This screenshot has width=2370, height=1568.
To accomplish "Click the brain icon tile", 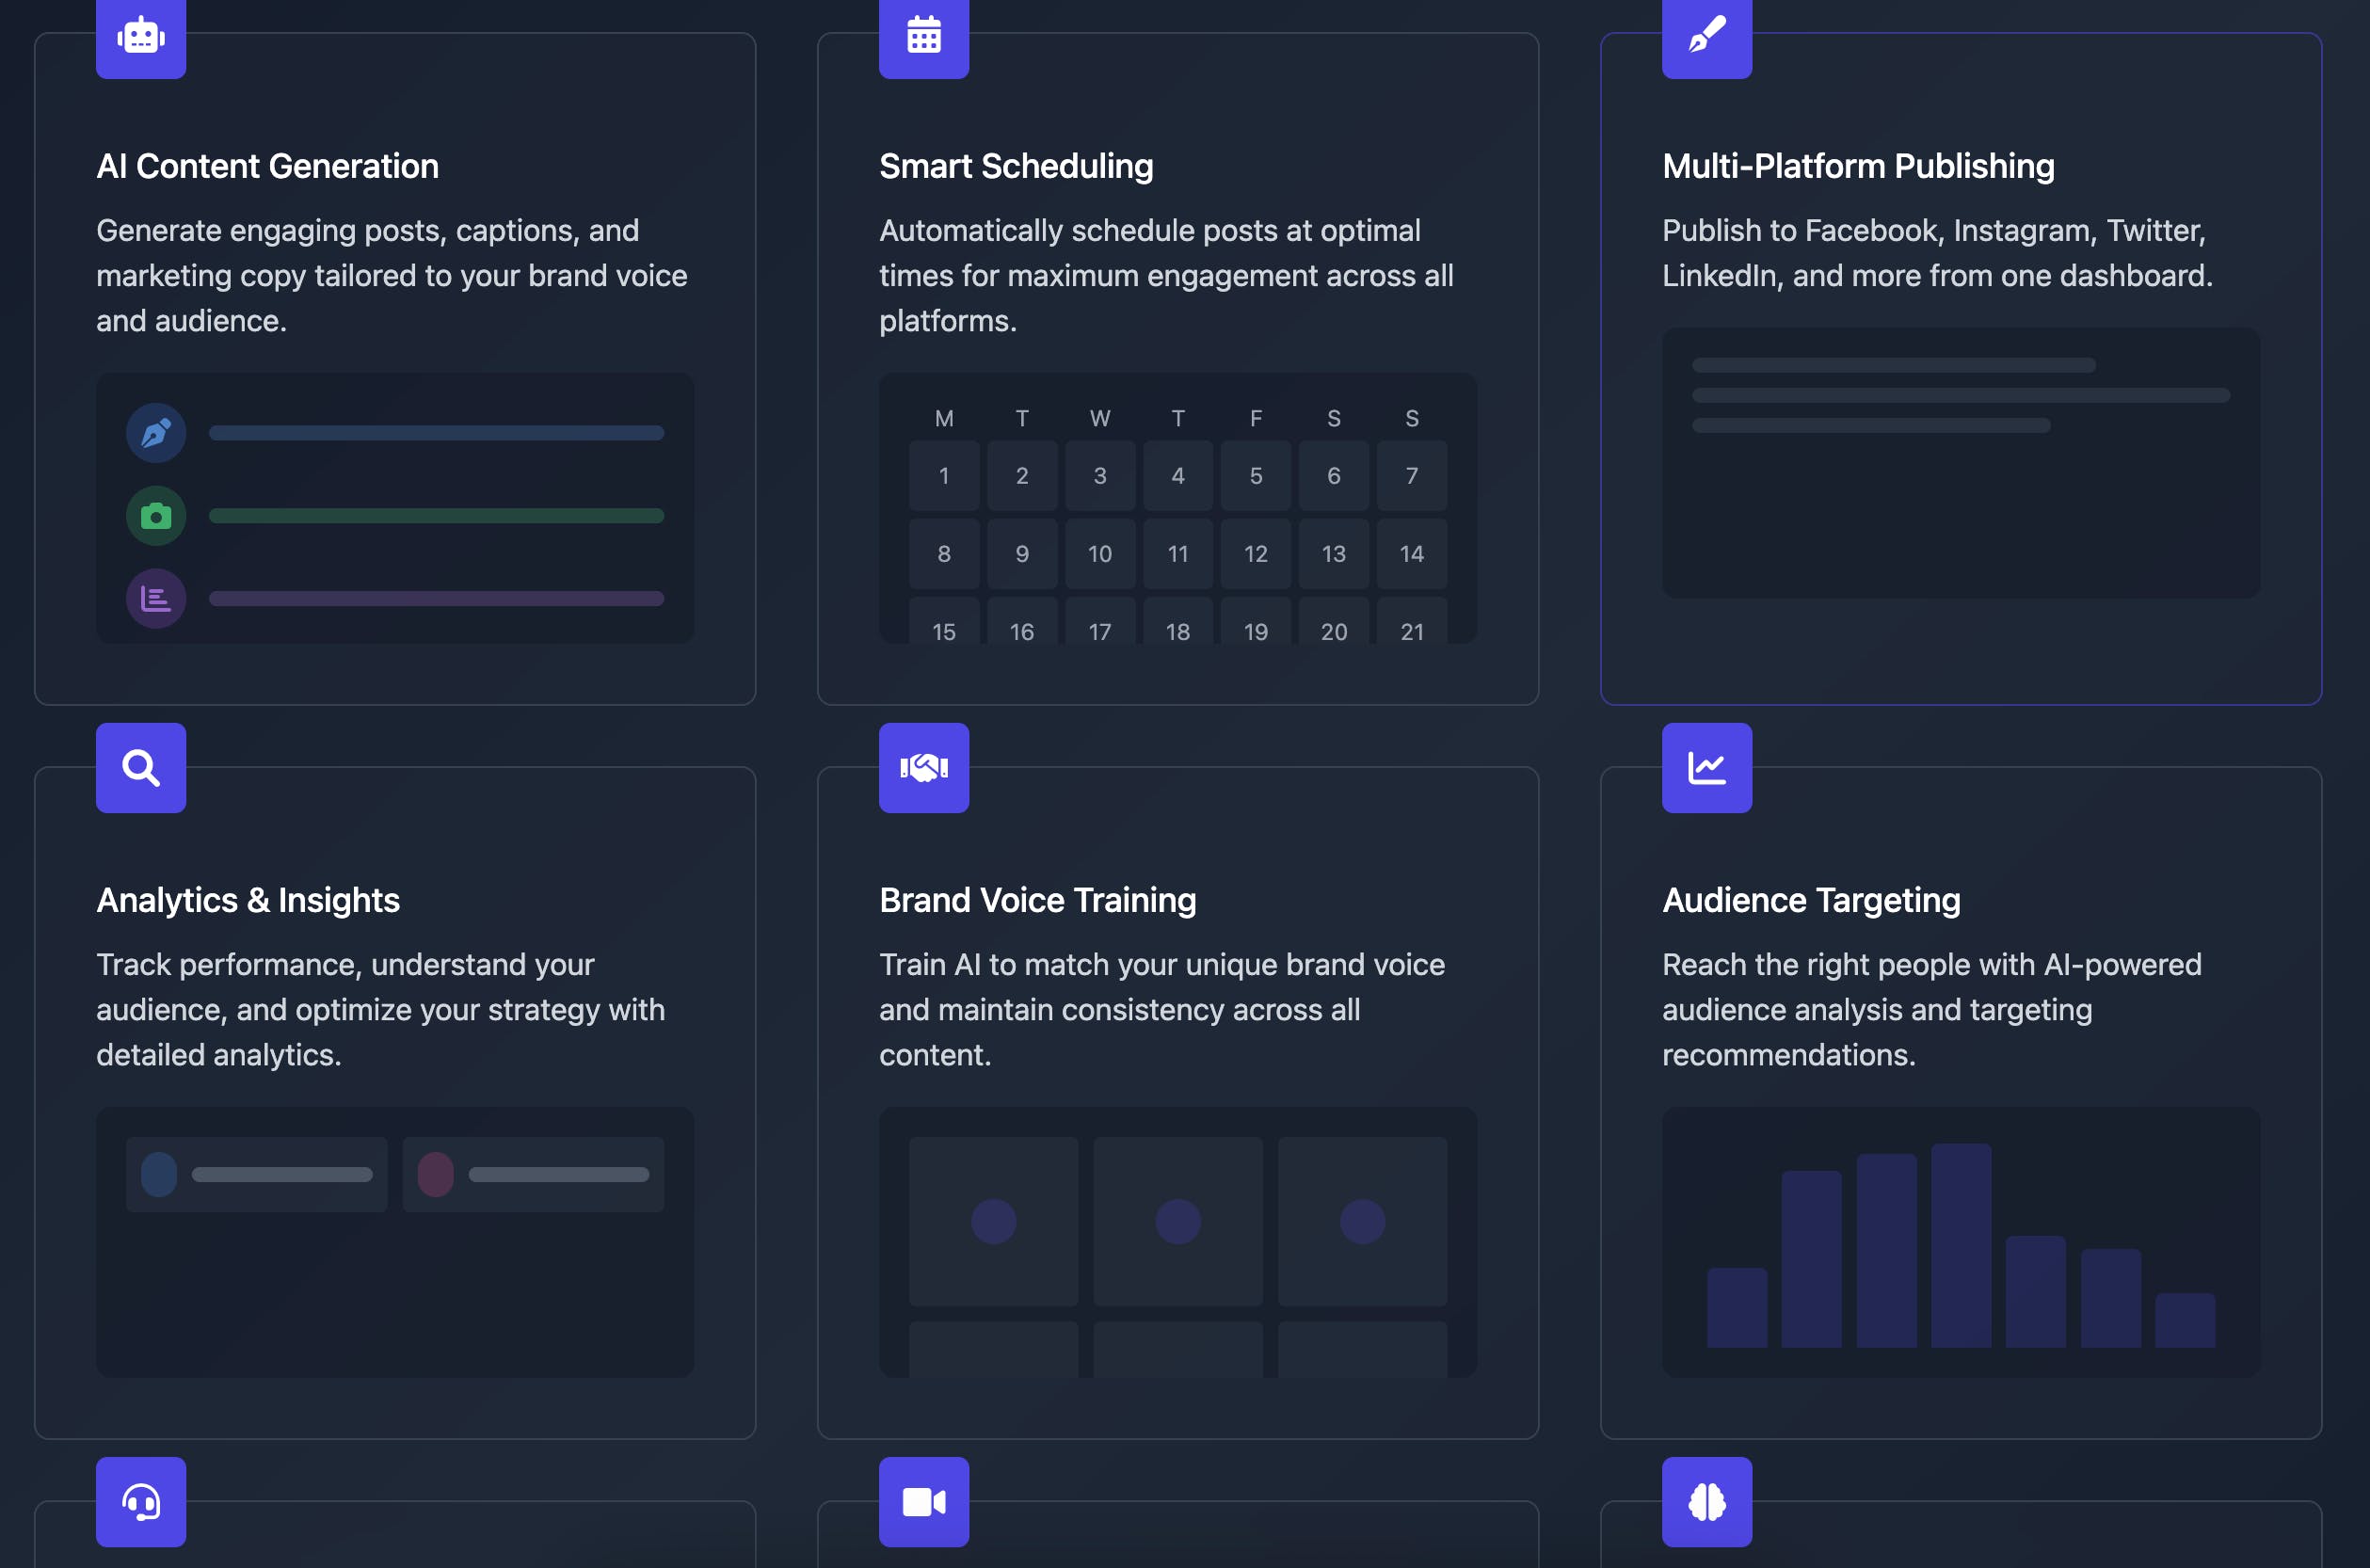I will (1706, 1501).
